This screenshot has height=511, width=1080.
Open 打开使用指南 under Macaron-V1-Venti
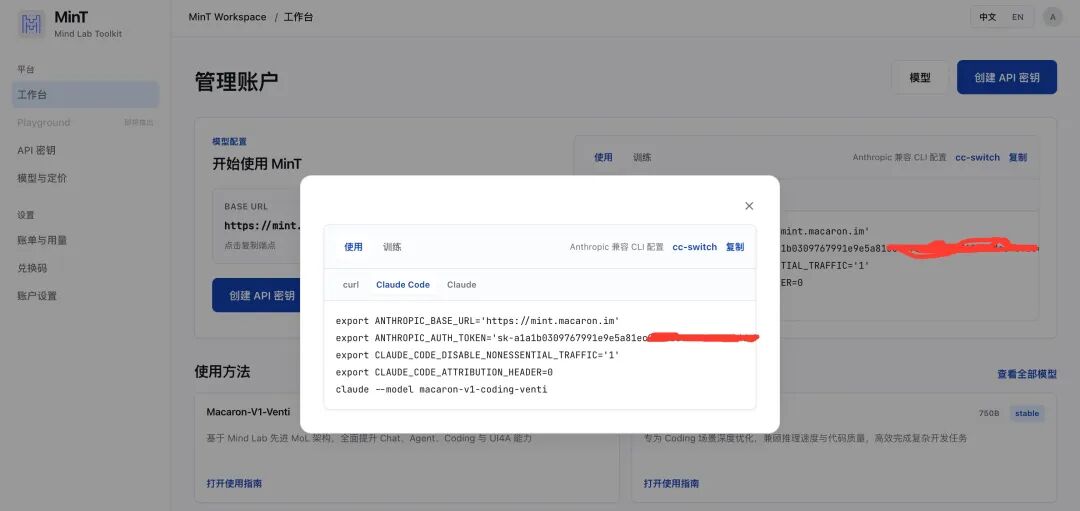point(234,483)
